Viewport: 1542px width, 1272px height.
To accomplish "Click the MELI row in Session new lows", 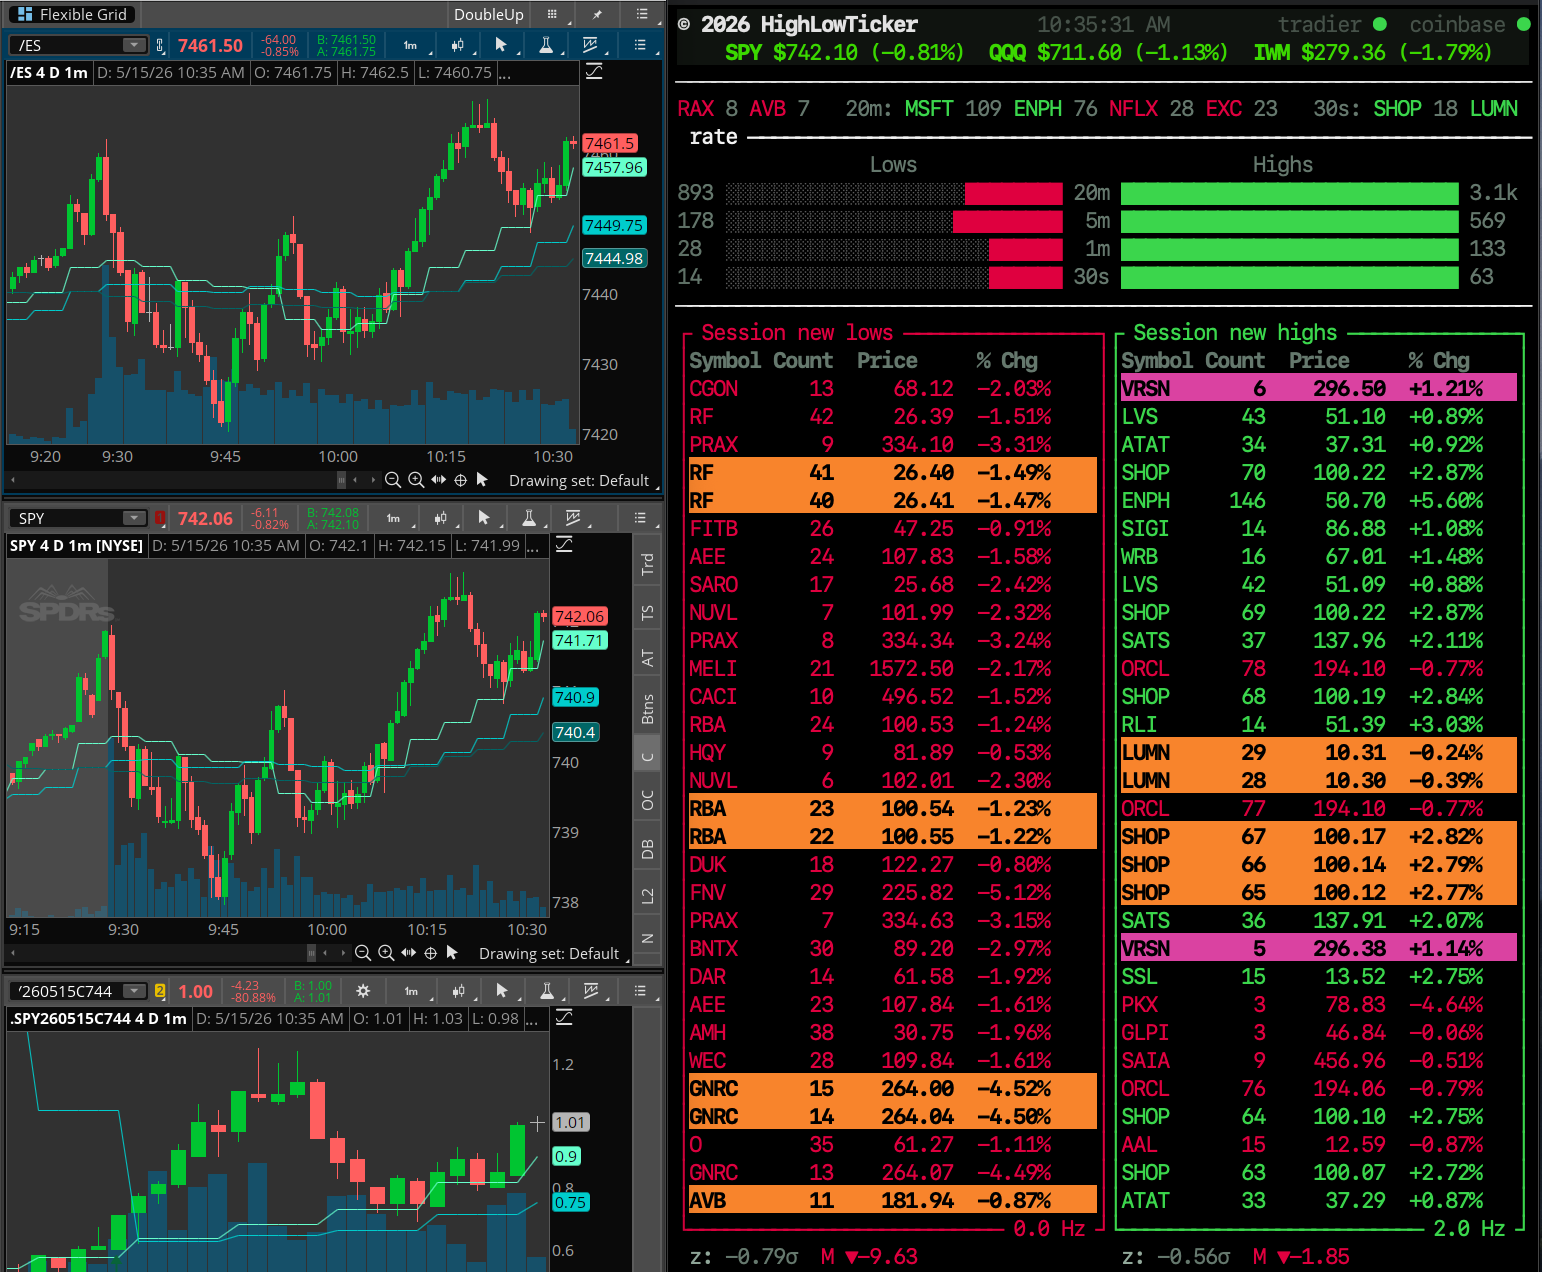I will [x=892, y=668].
